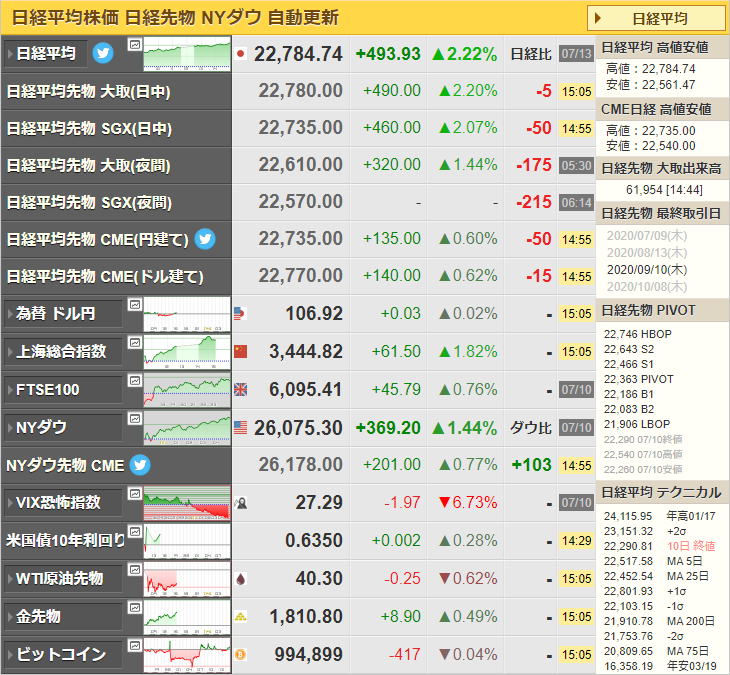Image resolution: width=730 pixels, height=675 pixels.
Task: Open chart popup icon for ビットコイン
Action: 135,646
